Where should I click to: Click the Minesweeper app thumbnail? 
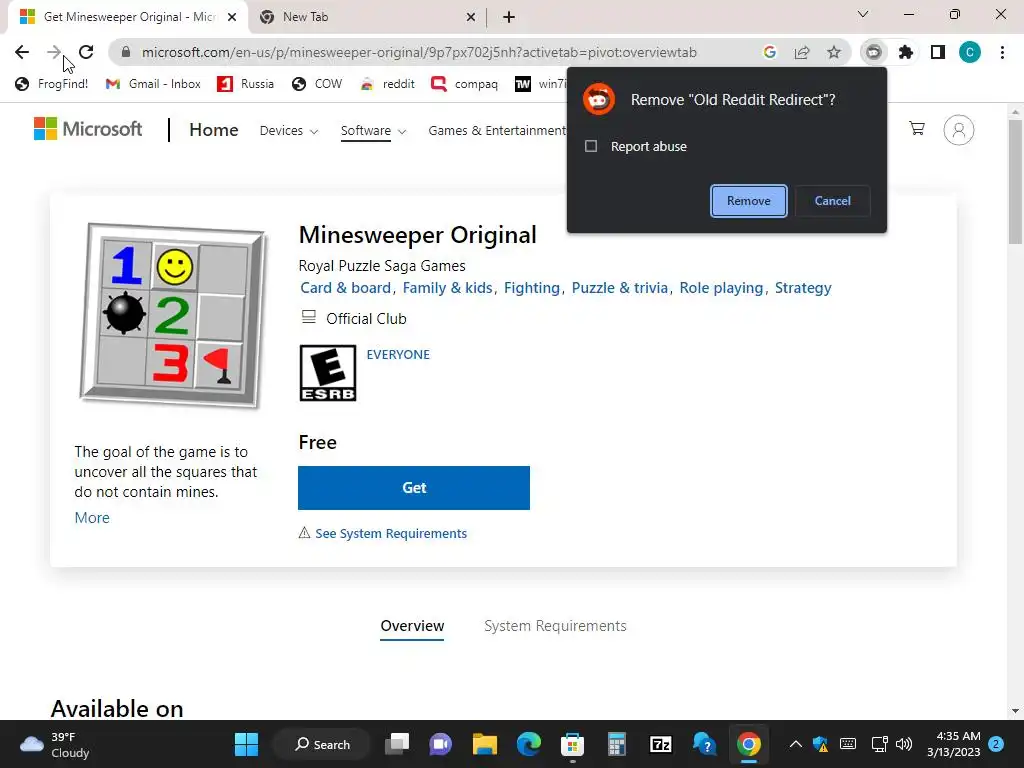coord(173,315)
